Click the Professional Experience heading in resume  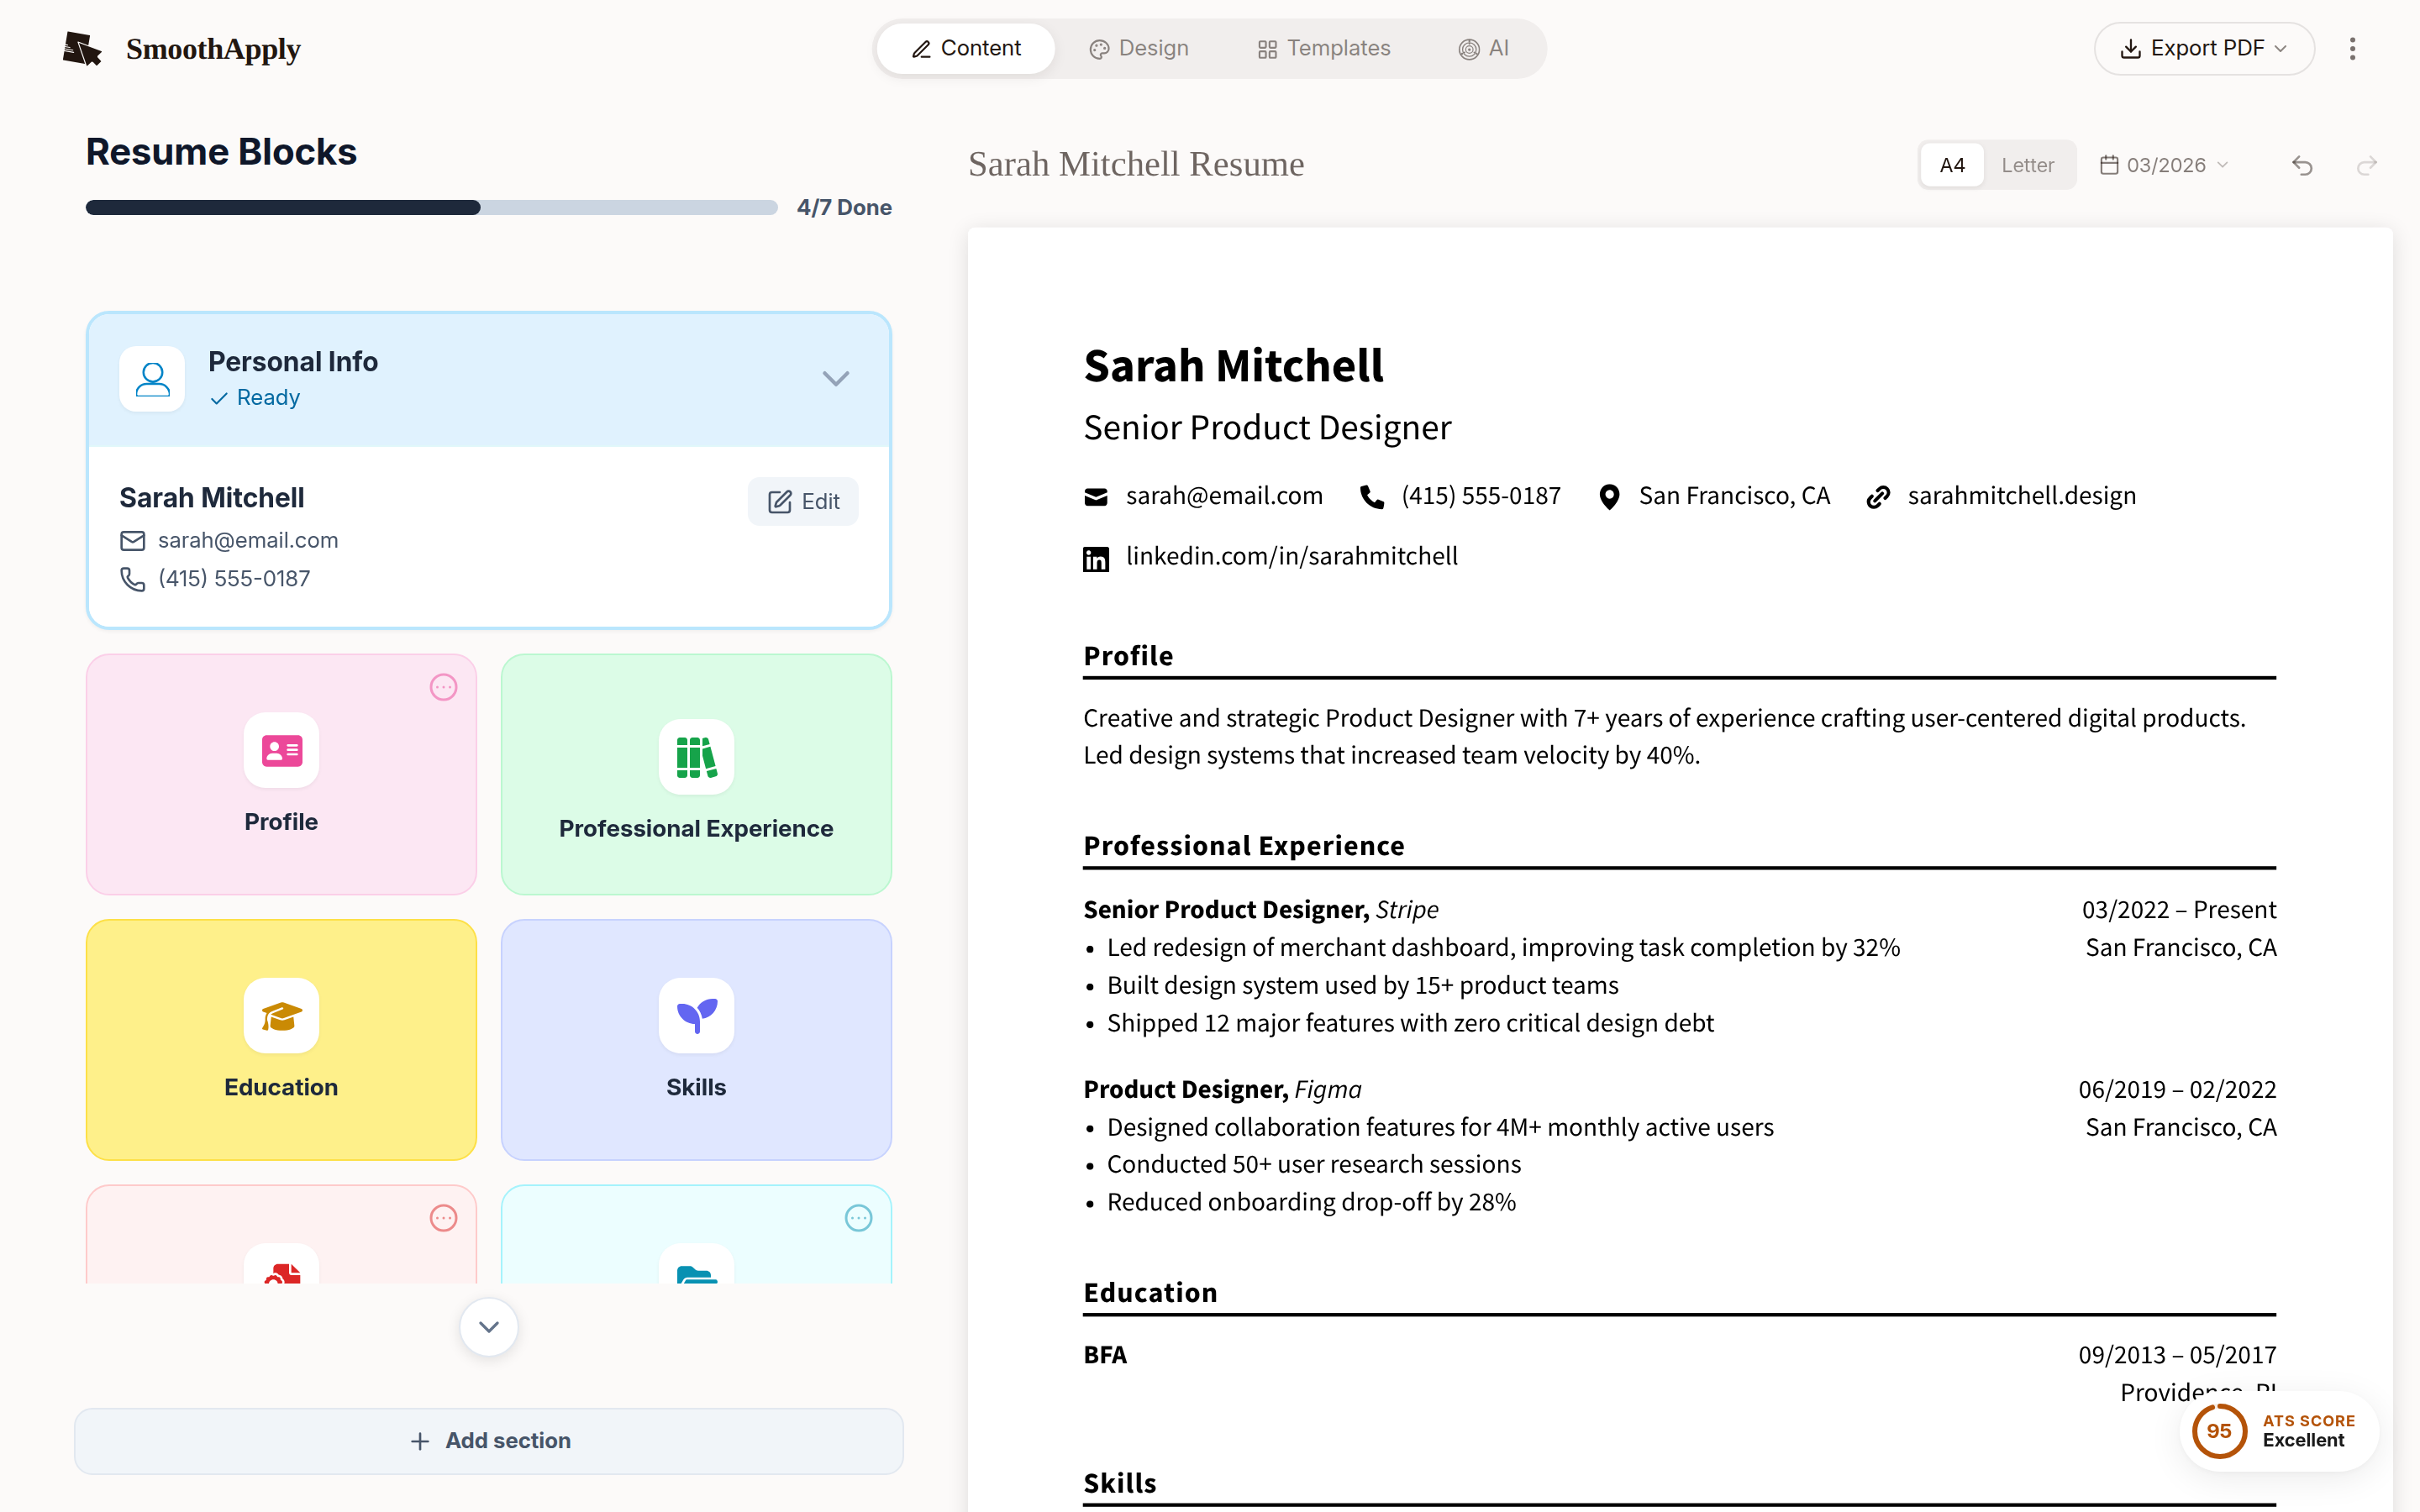(1244, 846)
